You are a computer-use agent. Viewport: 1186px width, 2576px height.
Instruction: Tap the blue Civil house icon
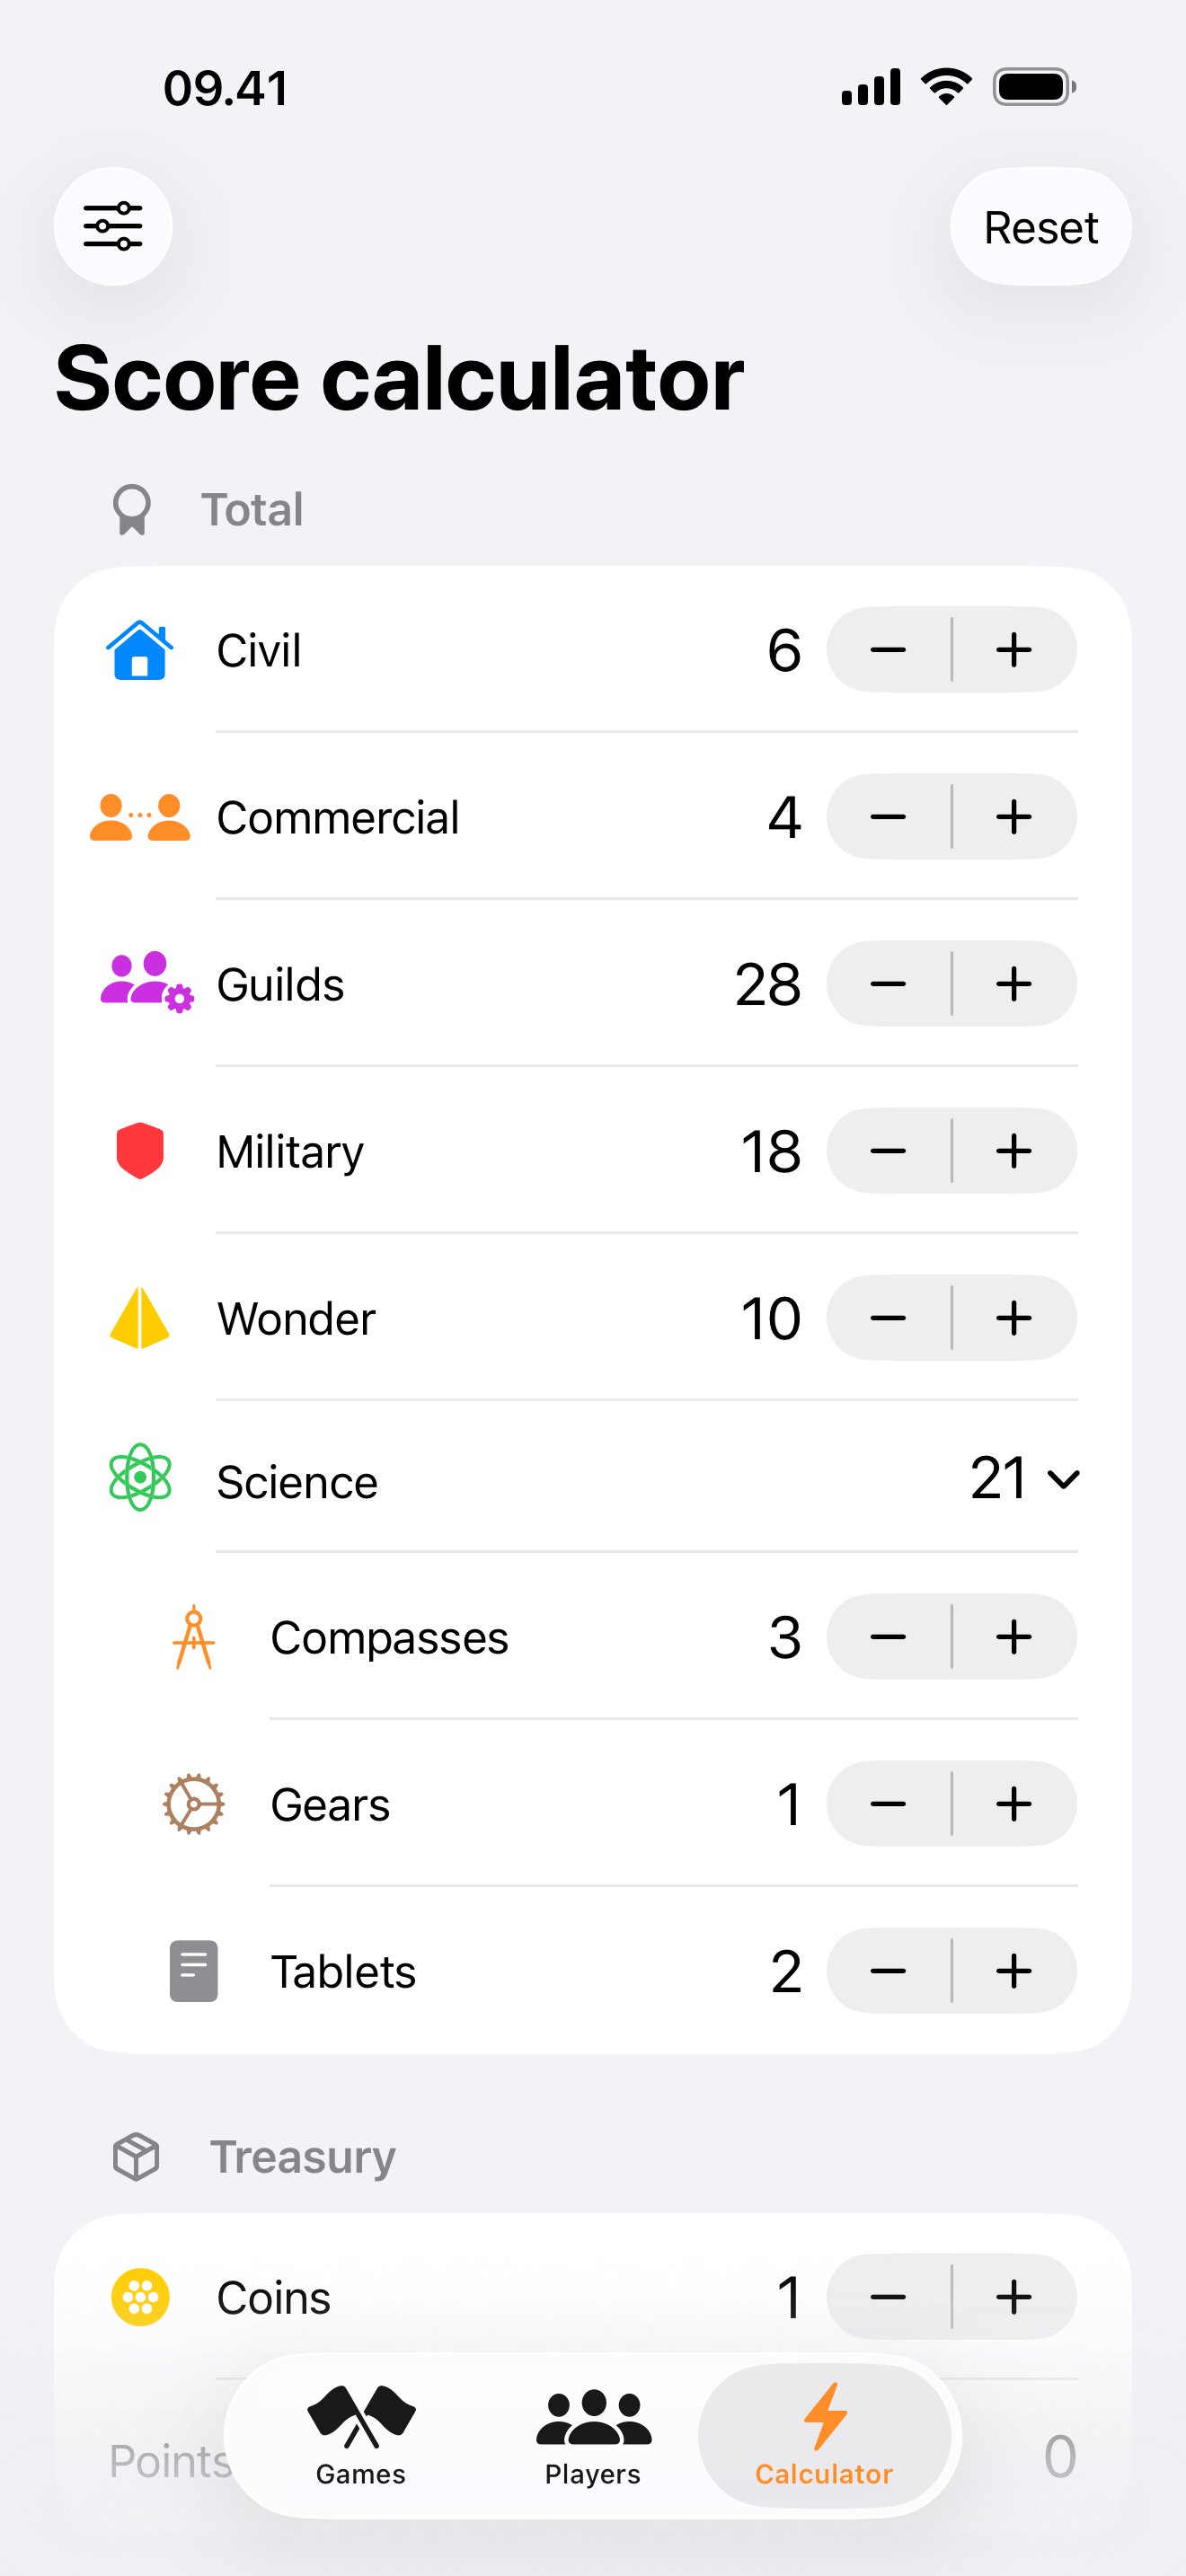(140, 650)
